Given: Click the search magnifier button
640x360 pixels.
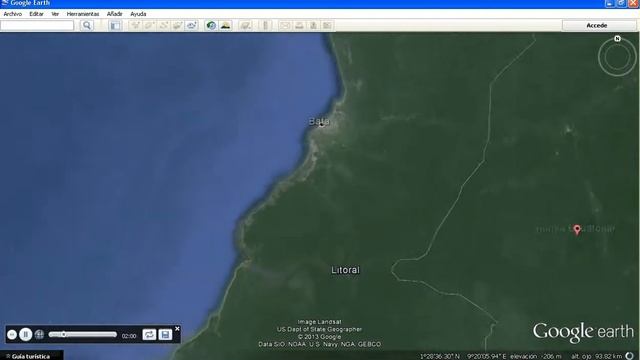Looking at the screenshot, I should tap(87, 25).
